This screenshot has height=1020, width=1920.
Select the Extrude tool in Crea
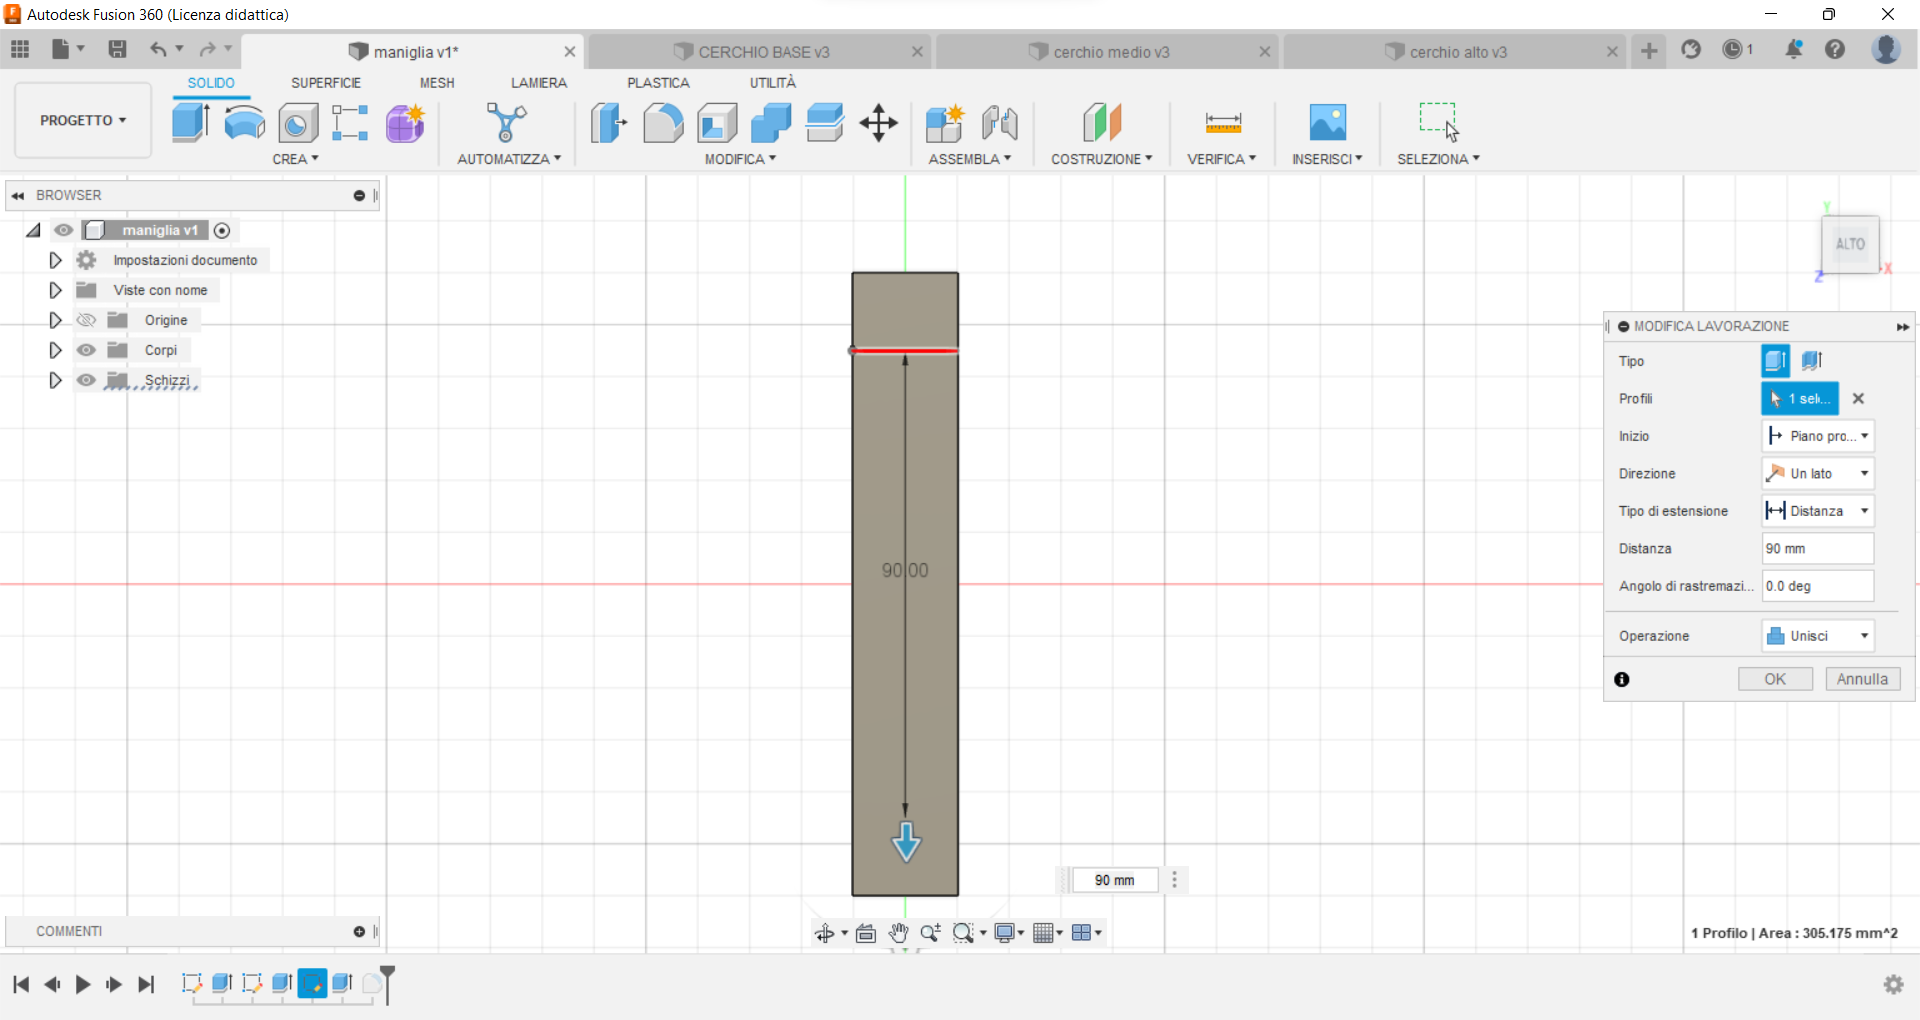click(x=190, y=123)
